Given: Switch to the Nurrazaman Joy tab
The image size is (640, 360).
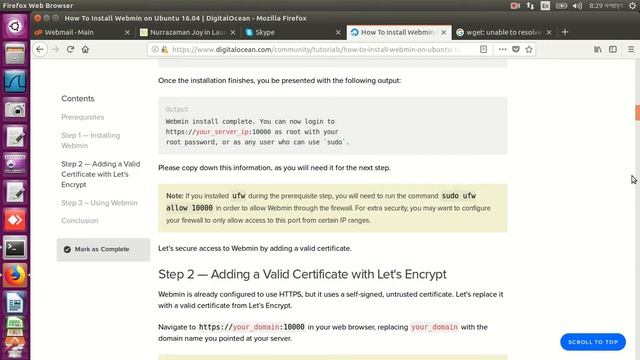Looking at the screenshot, I should point(188,32).
